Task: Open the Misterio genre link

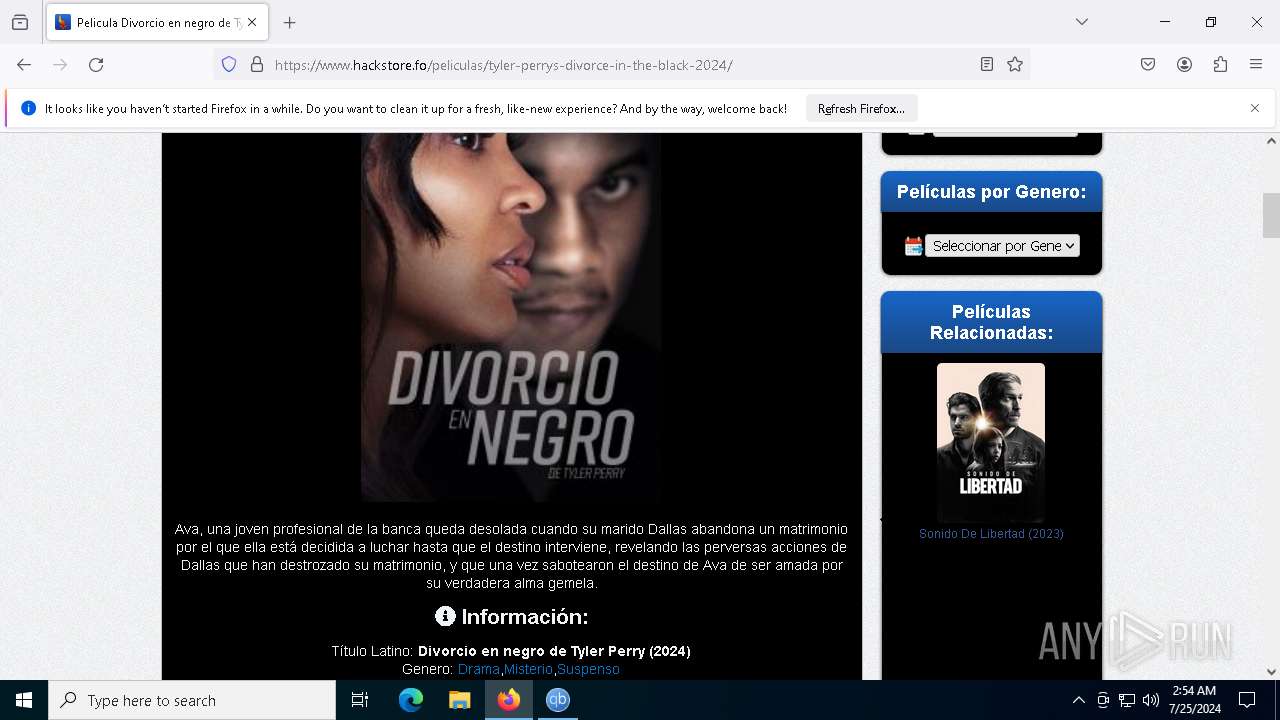Action: click(x=528, y=669)
